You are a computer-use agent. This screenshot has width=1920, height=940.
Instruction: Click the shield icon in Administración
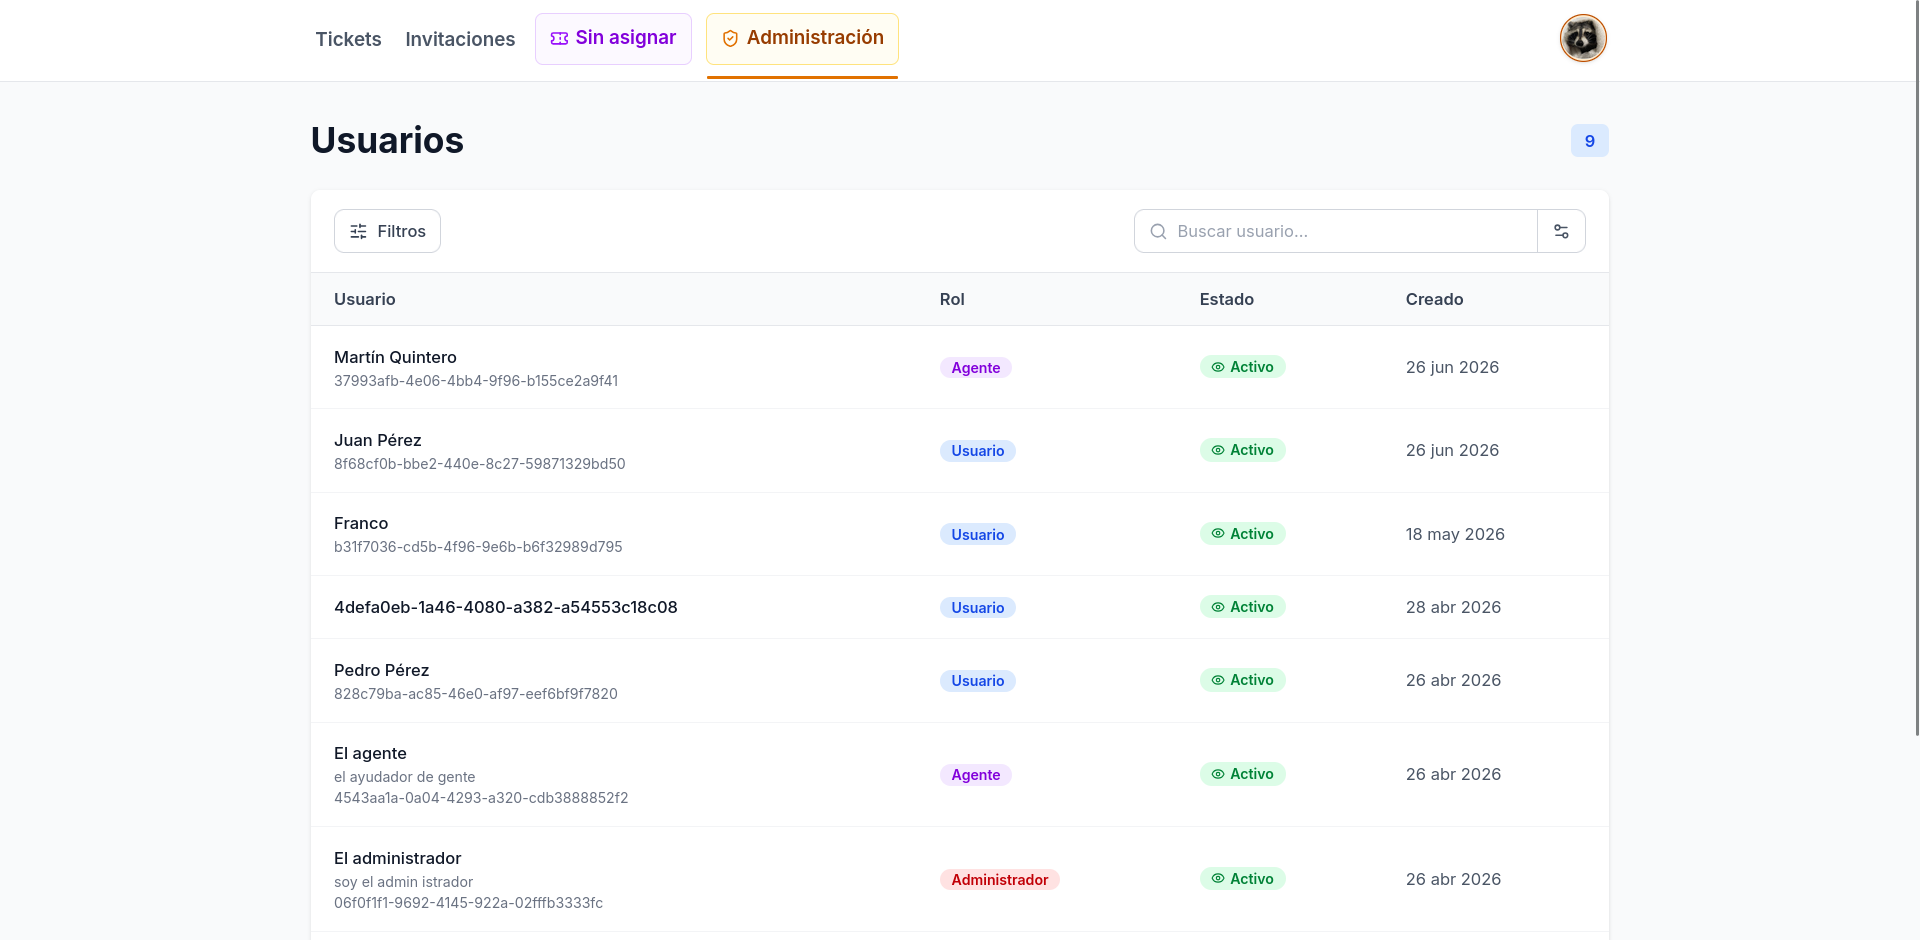coord(730,38)
